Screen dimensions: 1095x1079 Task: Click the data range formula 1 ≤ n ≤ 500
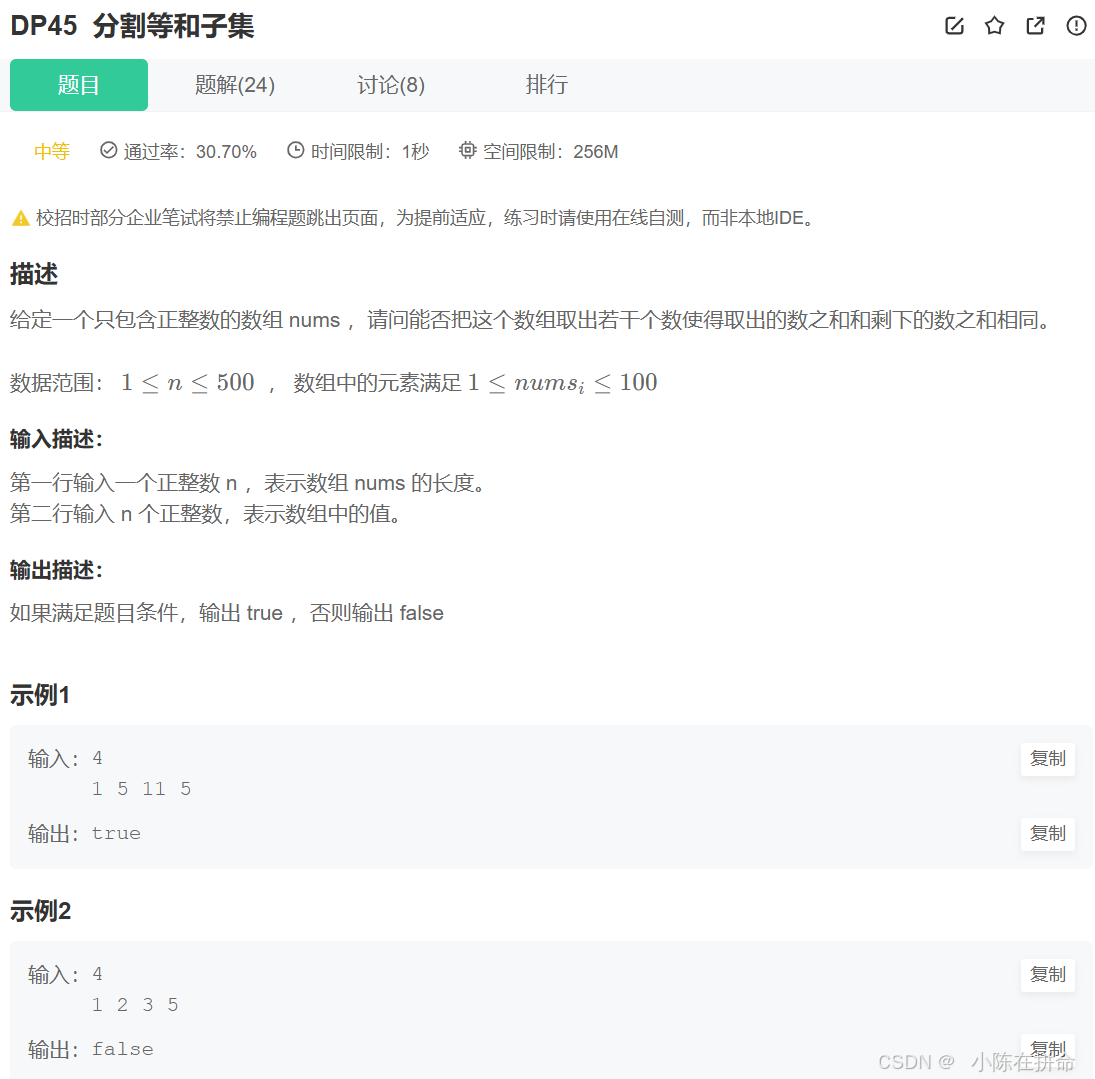[x=188, y=383]
